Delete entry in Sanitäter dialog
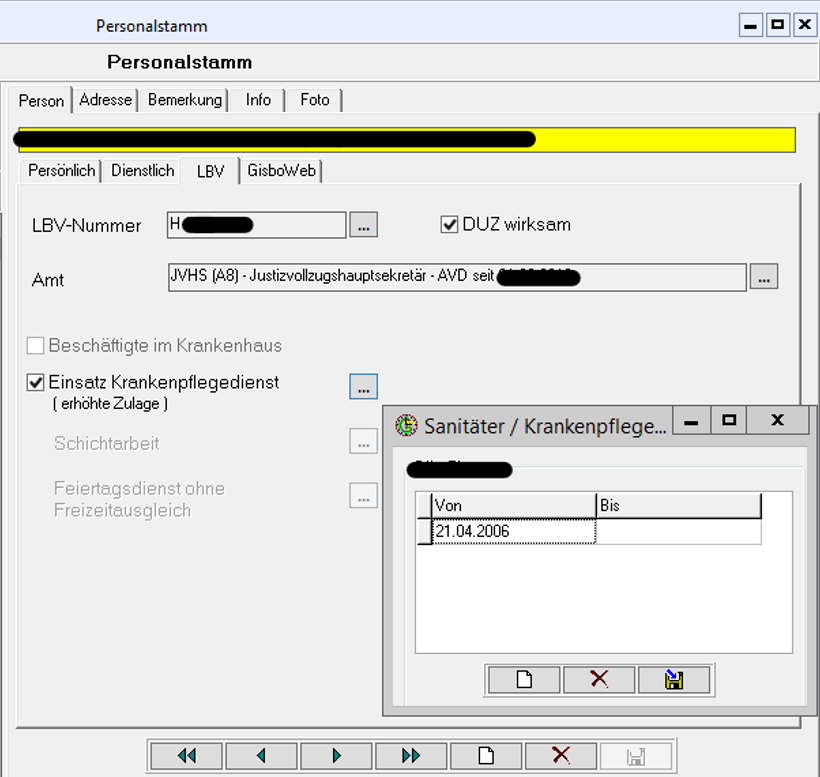 tap(599, 680)
